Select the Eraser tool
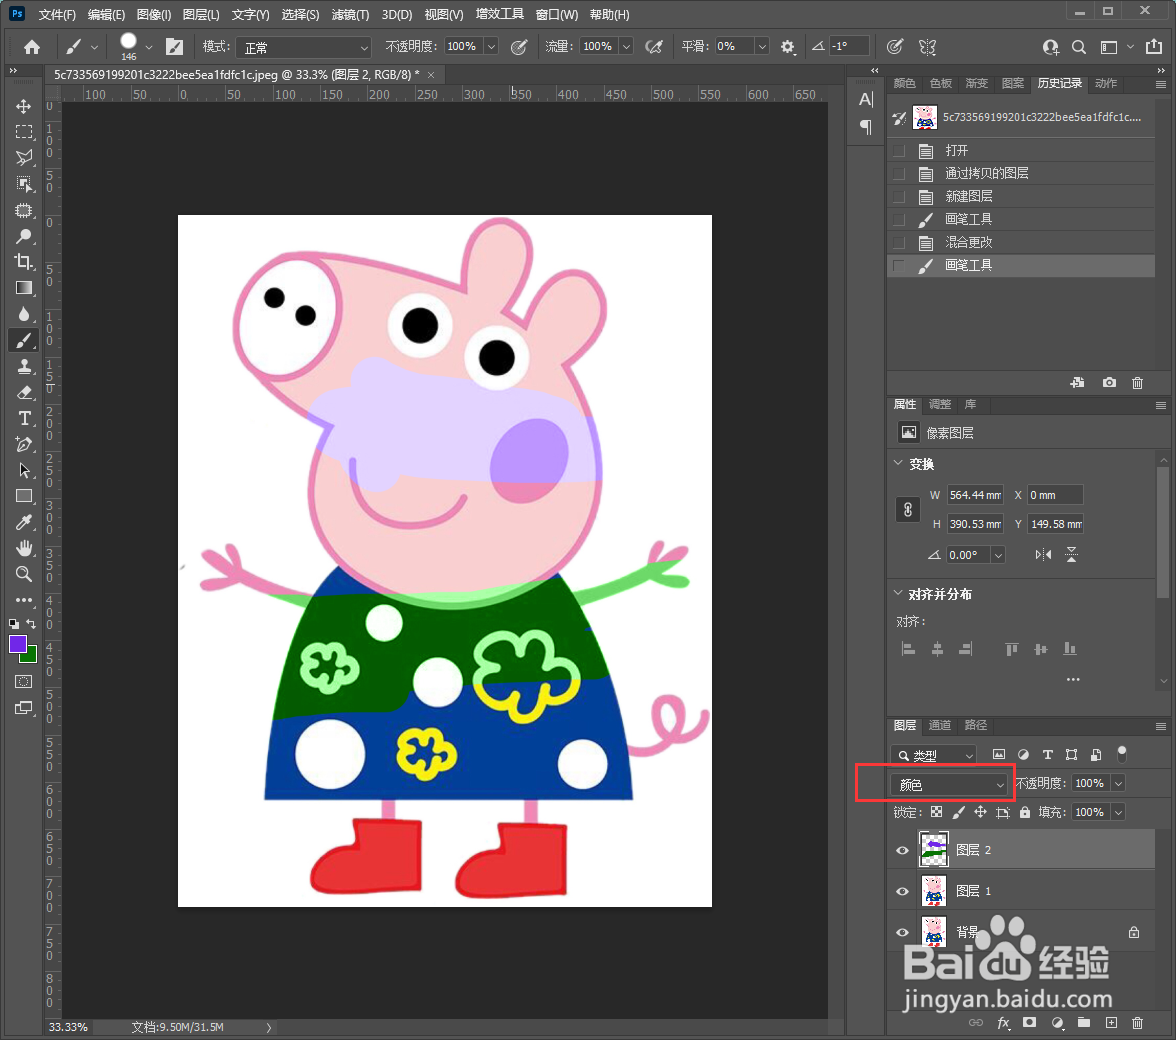 click(24, 392)
